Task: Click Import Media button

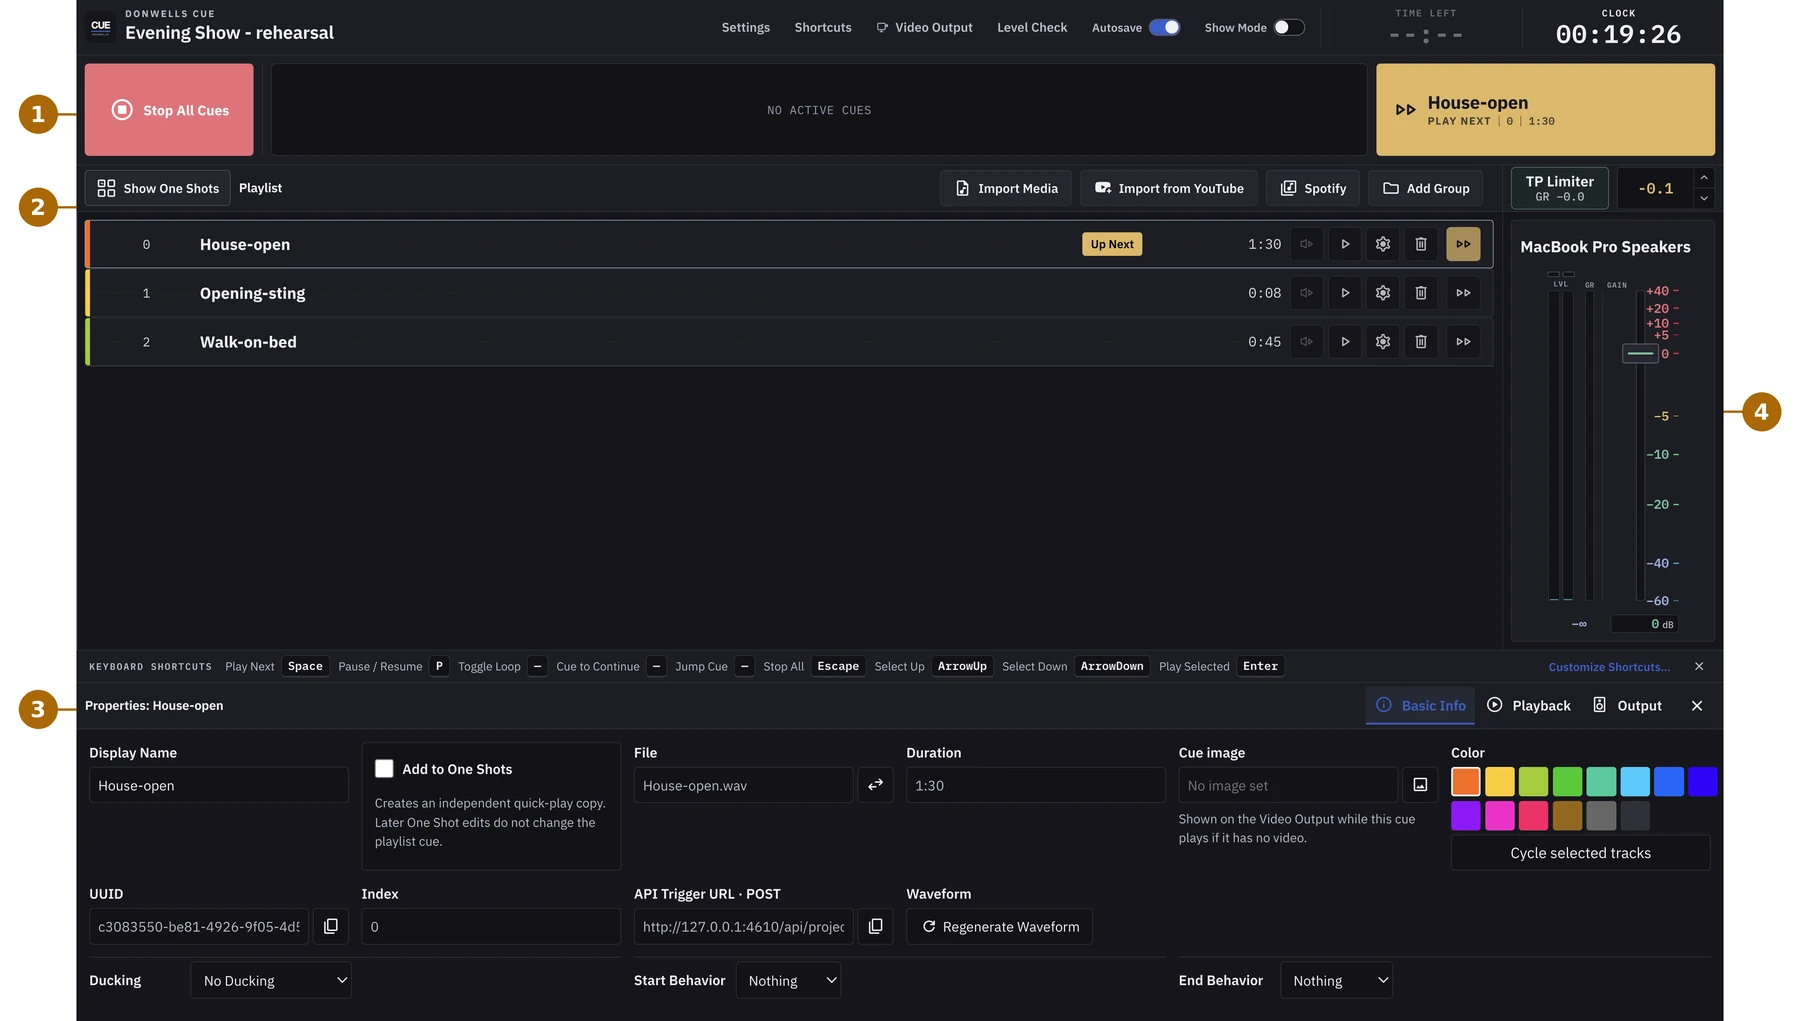Action: point(1006,188)
